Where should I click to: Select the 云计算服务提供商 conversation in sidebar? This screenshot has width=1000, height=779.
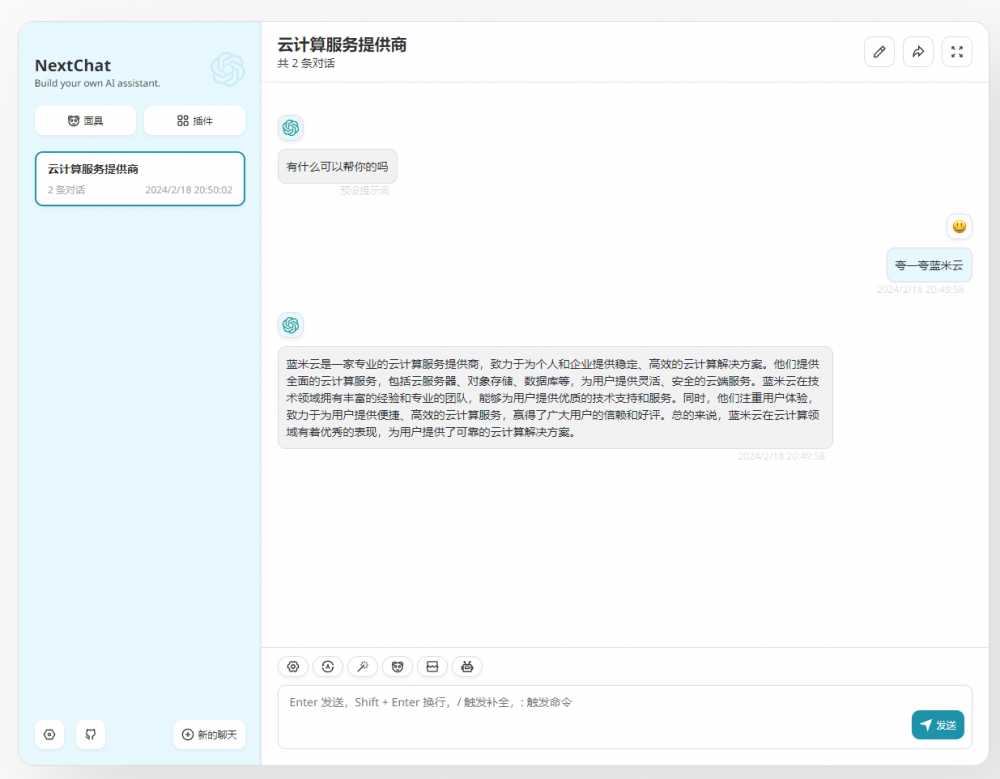coord(140,179)
